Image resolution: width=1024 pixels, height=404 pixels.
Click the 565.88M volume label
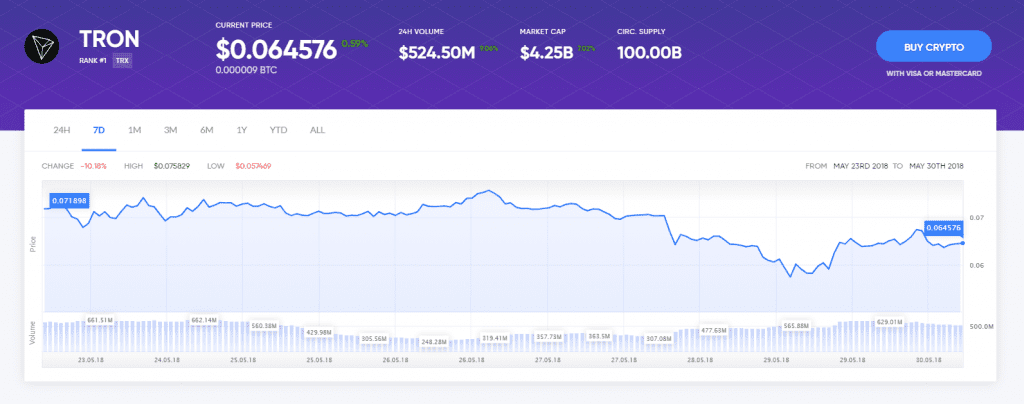tap(796, 326)
